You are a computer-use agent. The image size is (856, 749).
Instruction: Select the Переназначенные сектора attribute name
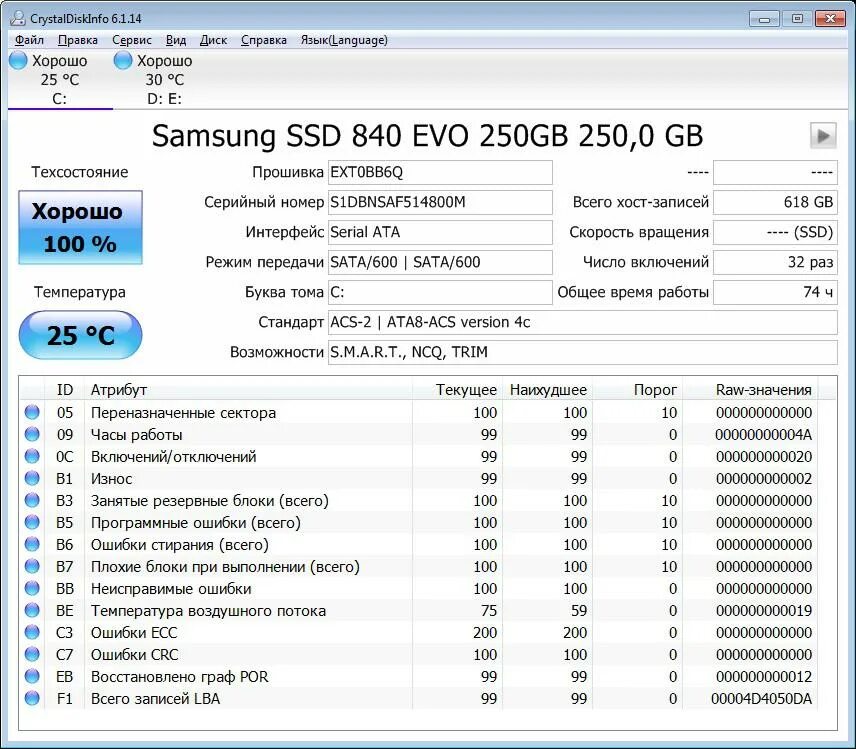click(x=183, y=413)
